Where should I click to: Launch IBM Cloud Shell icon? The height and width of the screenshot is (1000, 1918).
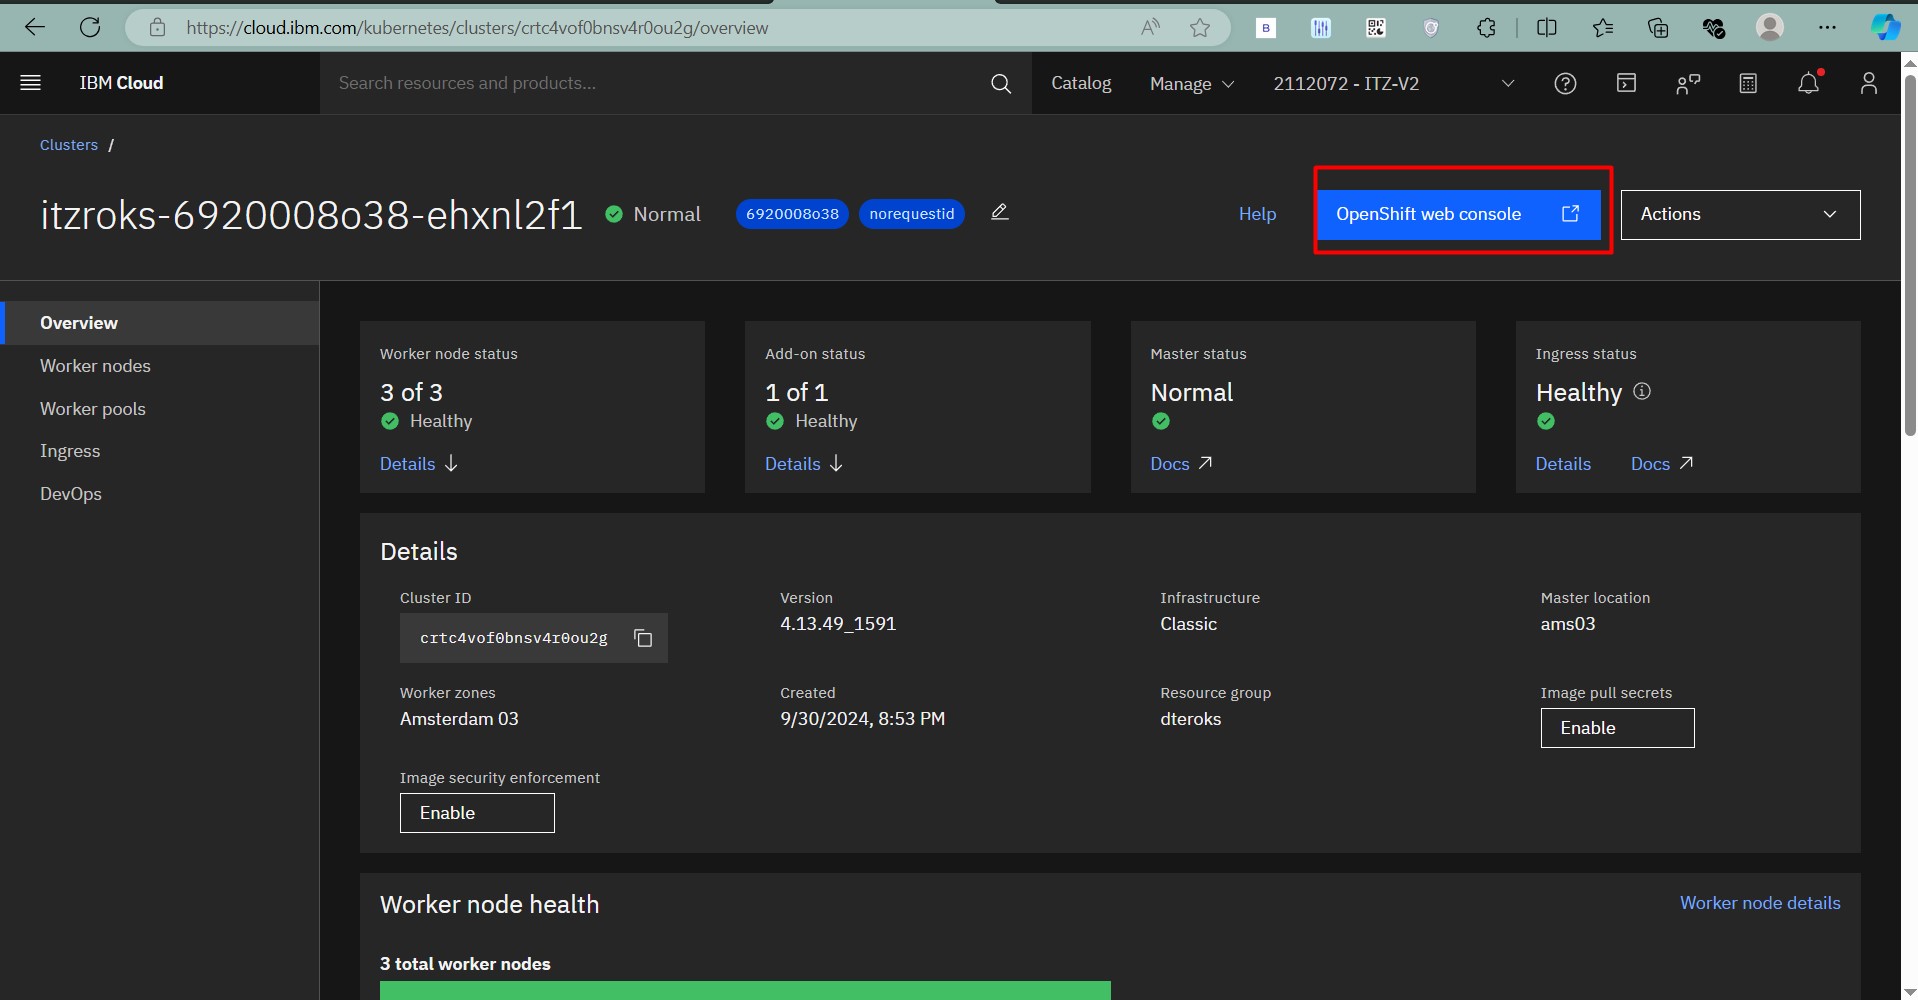[x=1627, y=83]
